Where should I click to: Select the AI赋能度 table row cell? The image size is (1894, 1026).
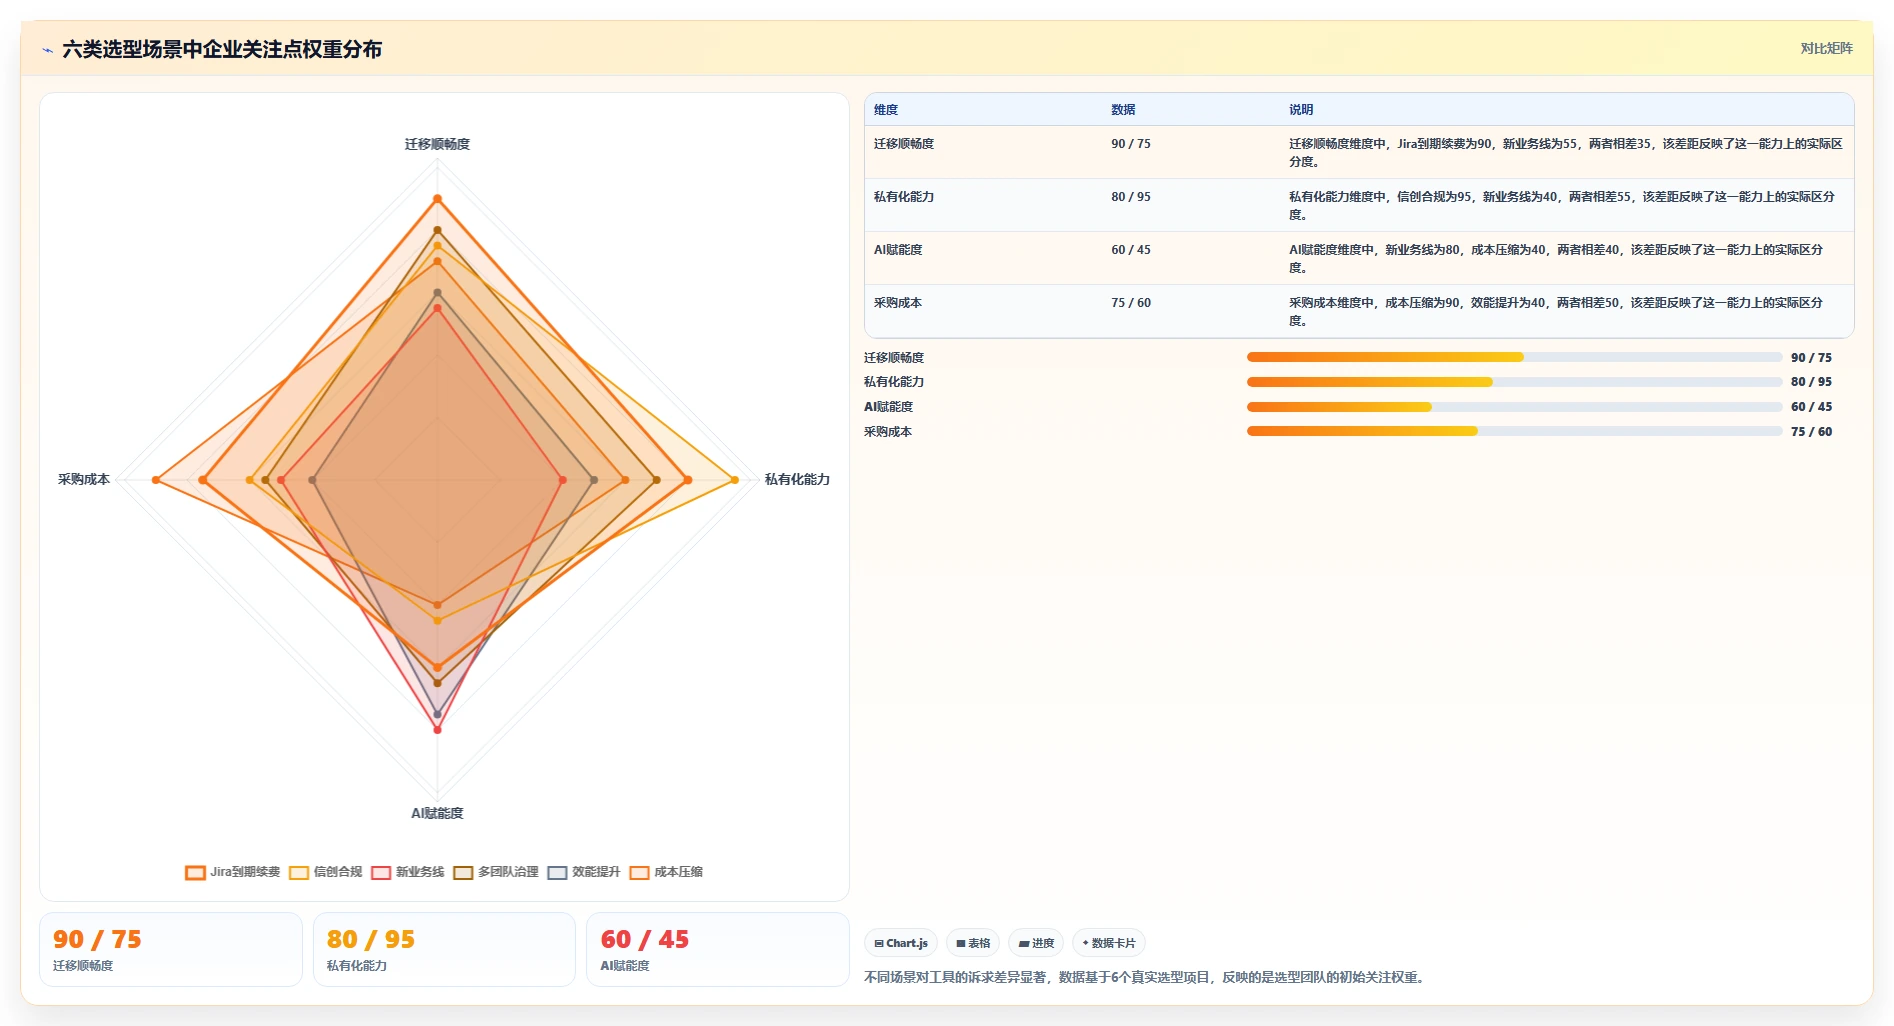[898, 250]
